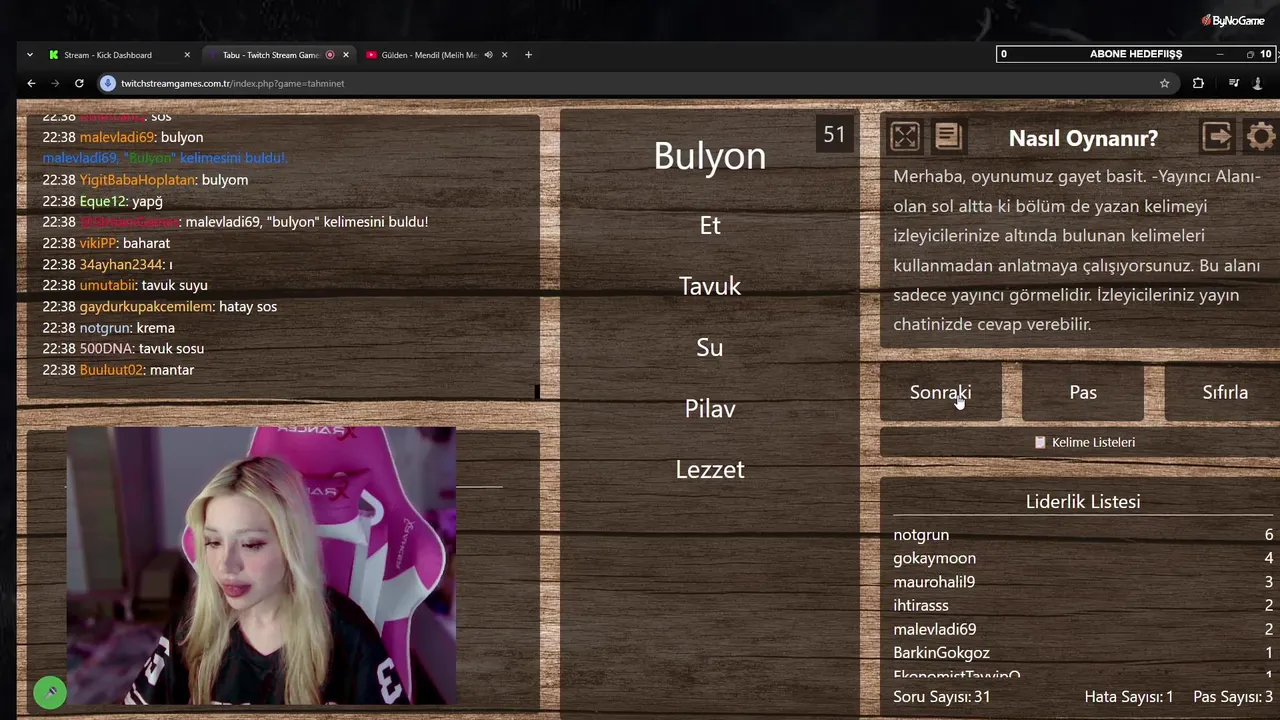Close the Stream - Kick Dashboard tab
The height and width of the screenshot is (720, 1280).
pos(187,55)
